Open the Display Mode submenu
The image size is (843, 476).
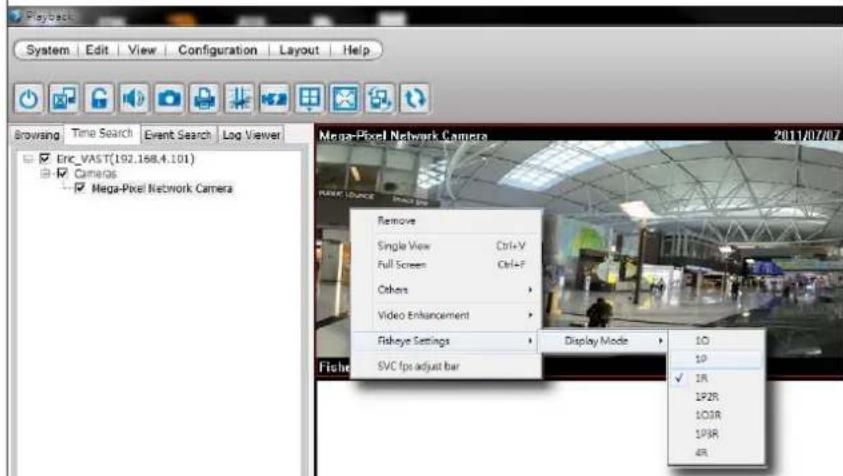coord(604,341)
